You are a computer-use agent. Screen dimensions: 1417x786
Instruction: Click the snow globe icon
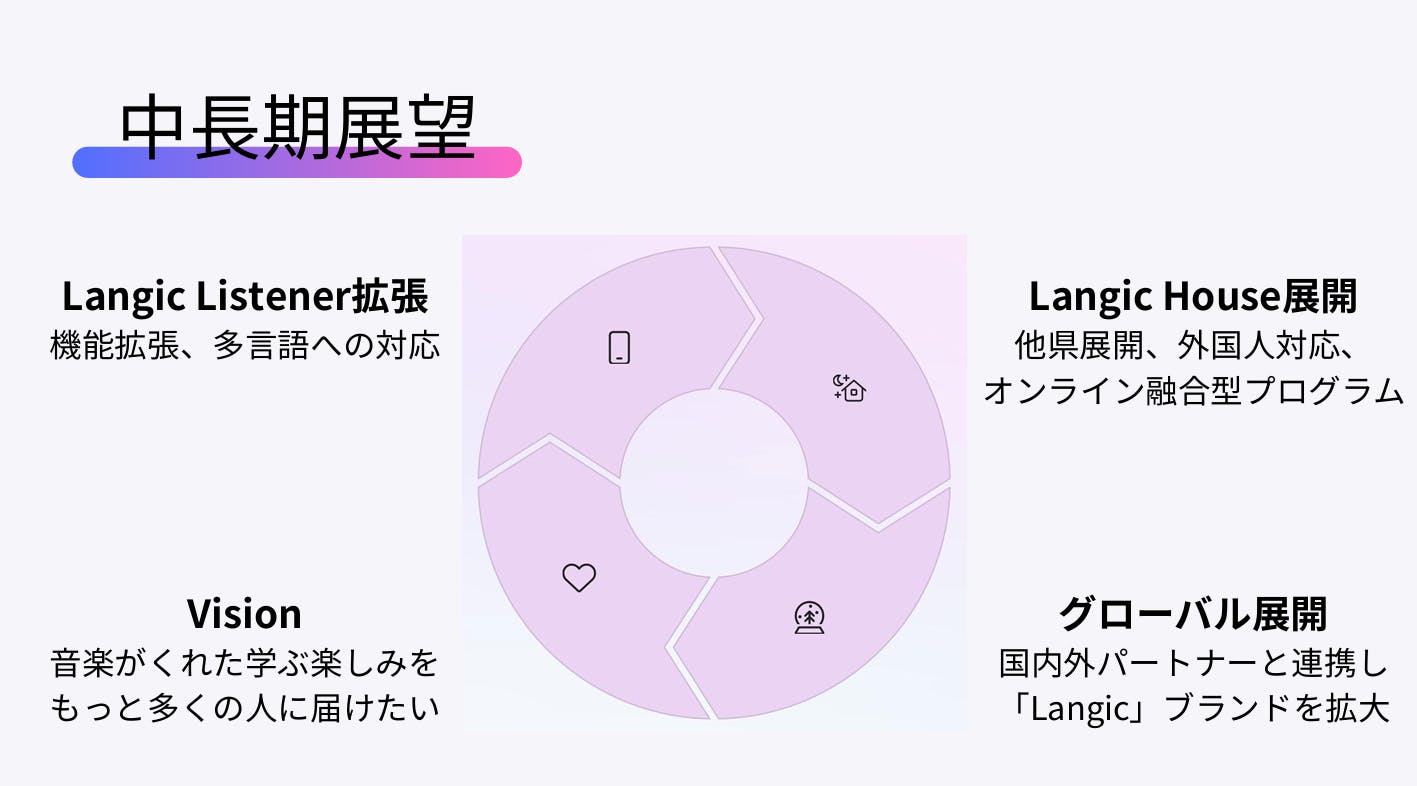809,618
